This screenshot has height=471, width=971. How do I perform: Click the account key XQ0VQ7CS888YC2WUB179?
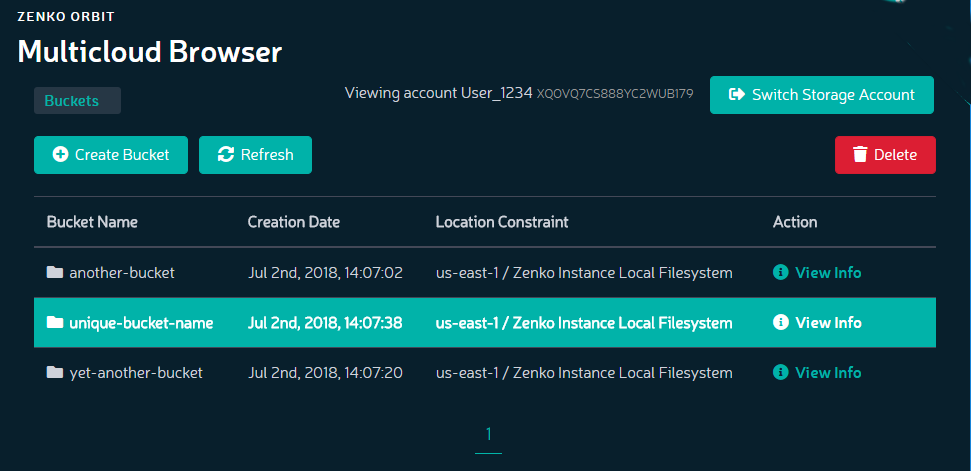coord(615,94)
